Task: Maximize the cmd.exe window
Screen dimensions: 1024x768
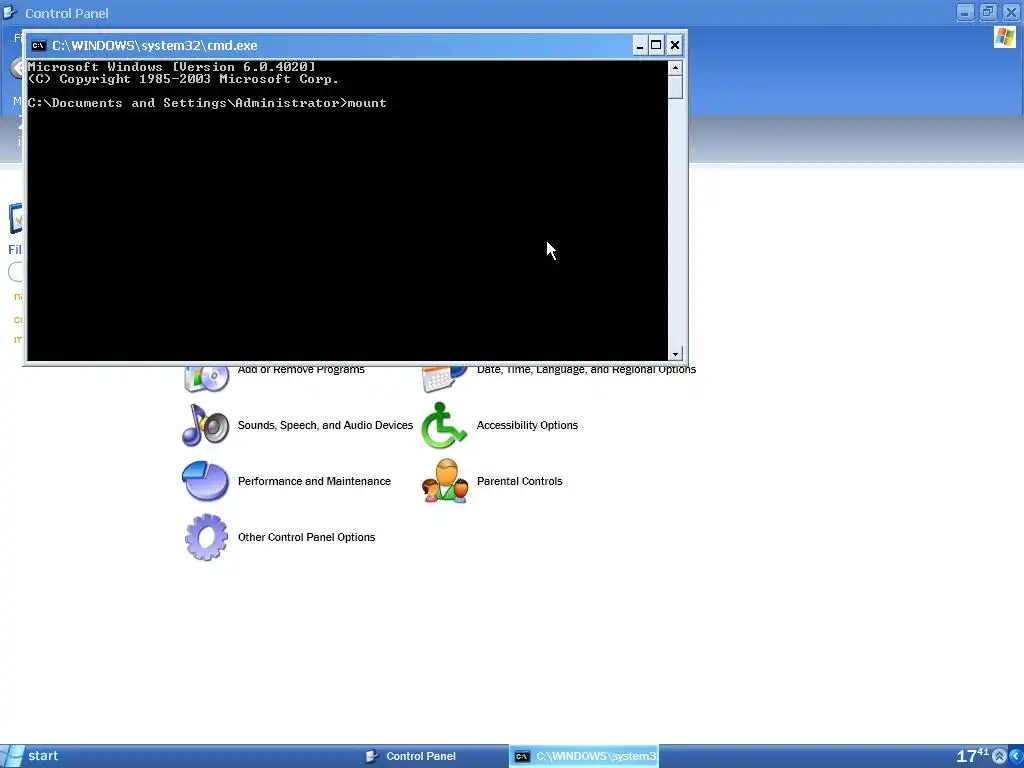Action: 656,45
